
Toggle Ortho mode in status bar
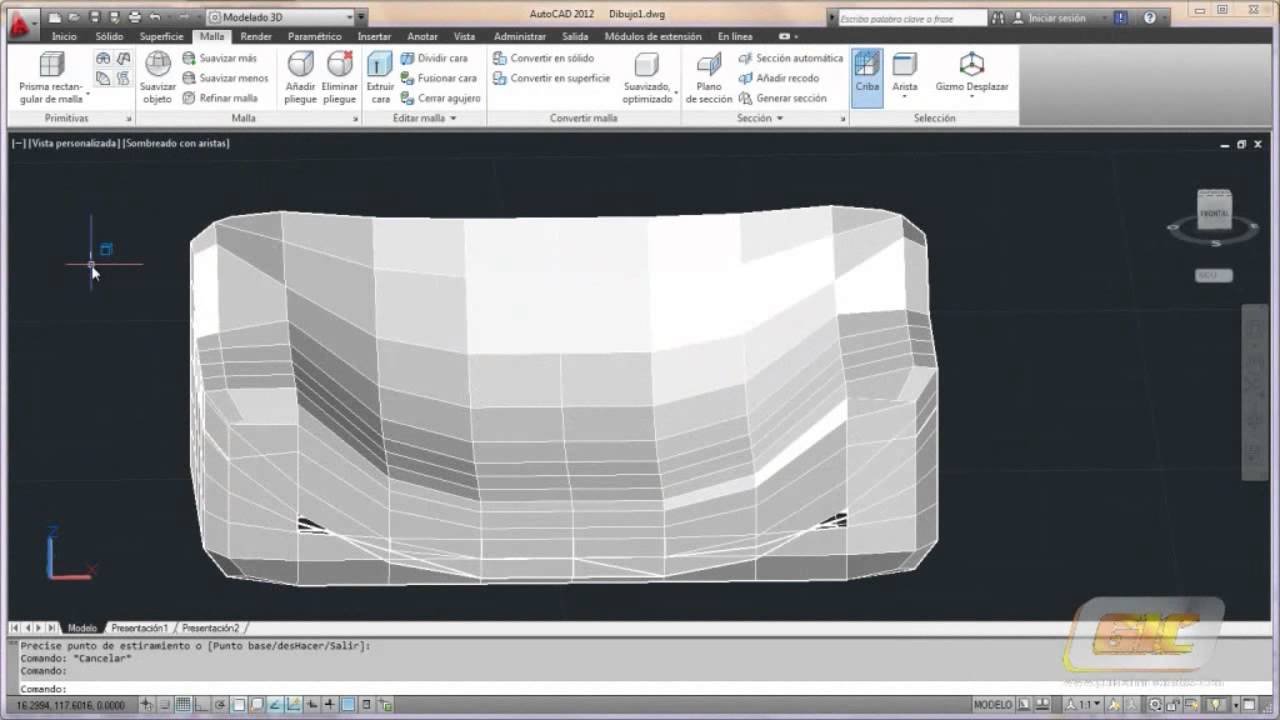click(201, 705)
